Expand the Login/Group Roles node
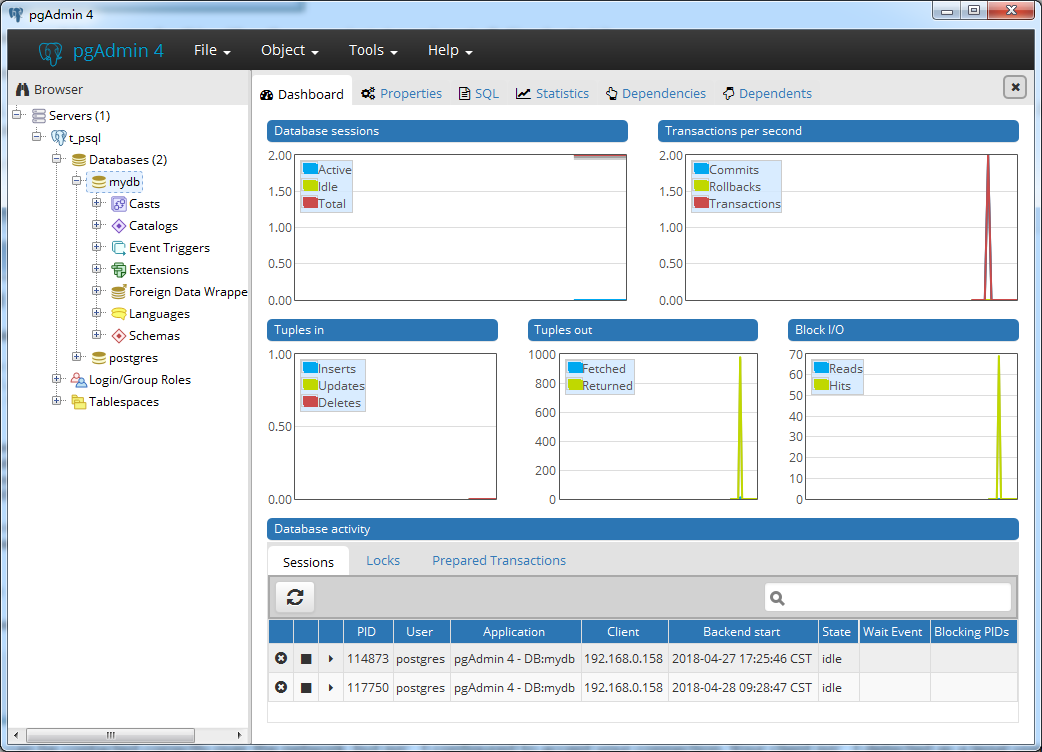The image size is (1042, 752). (56, 379)
